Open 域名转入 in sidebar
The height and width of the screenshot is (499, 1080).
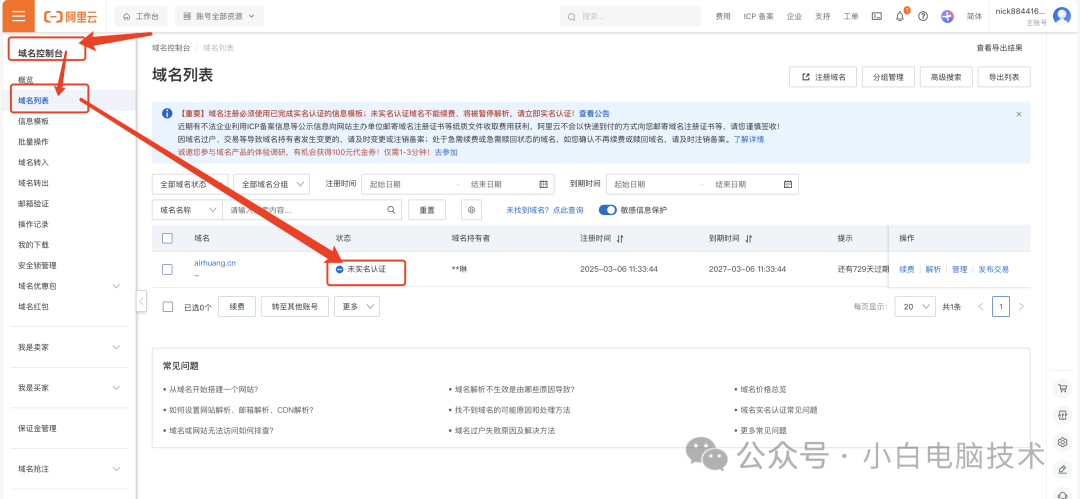[x=33, y=163]
